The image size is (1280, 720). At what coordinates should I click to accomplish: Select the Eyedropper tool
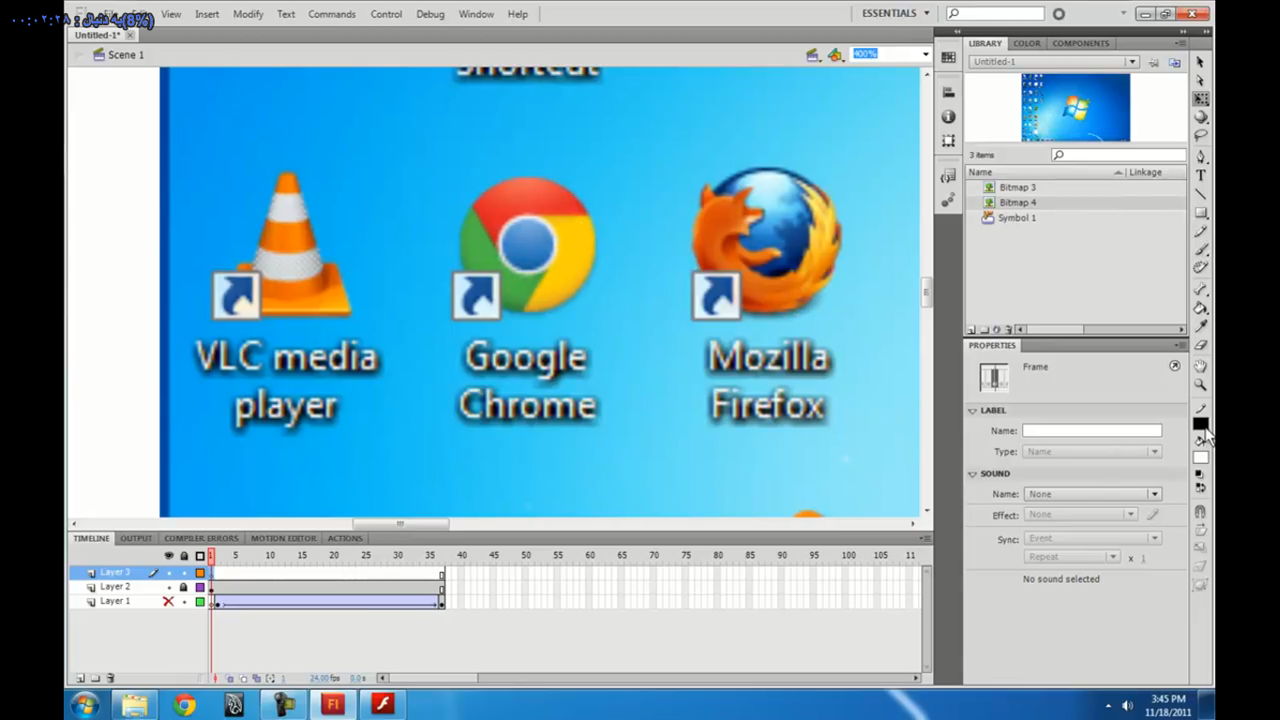(x=1201, y=325)
